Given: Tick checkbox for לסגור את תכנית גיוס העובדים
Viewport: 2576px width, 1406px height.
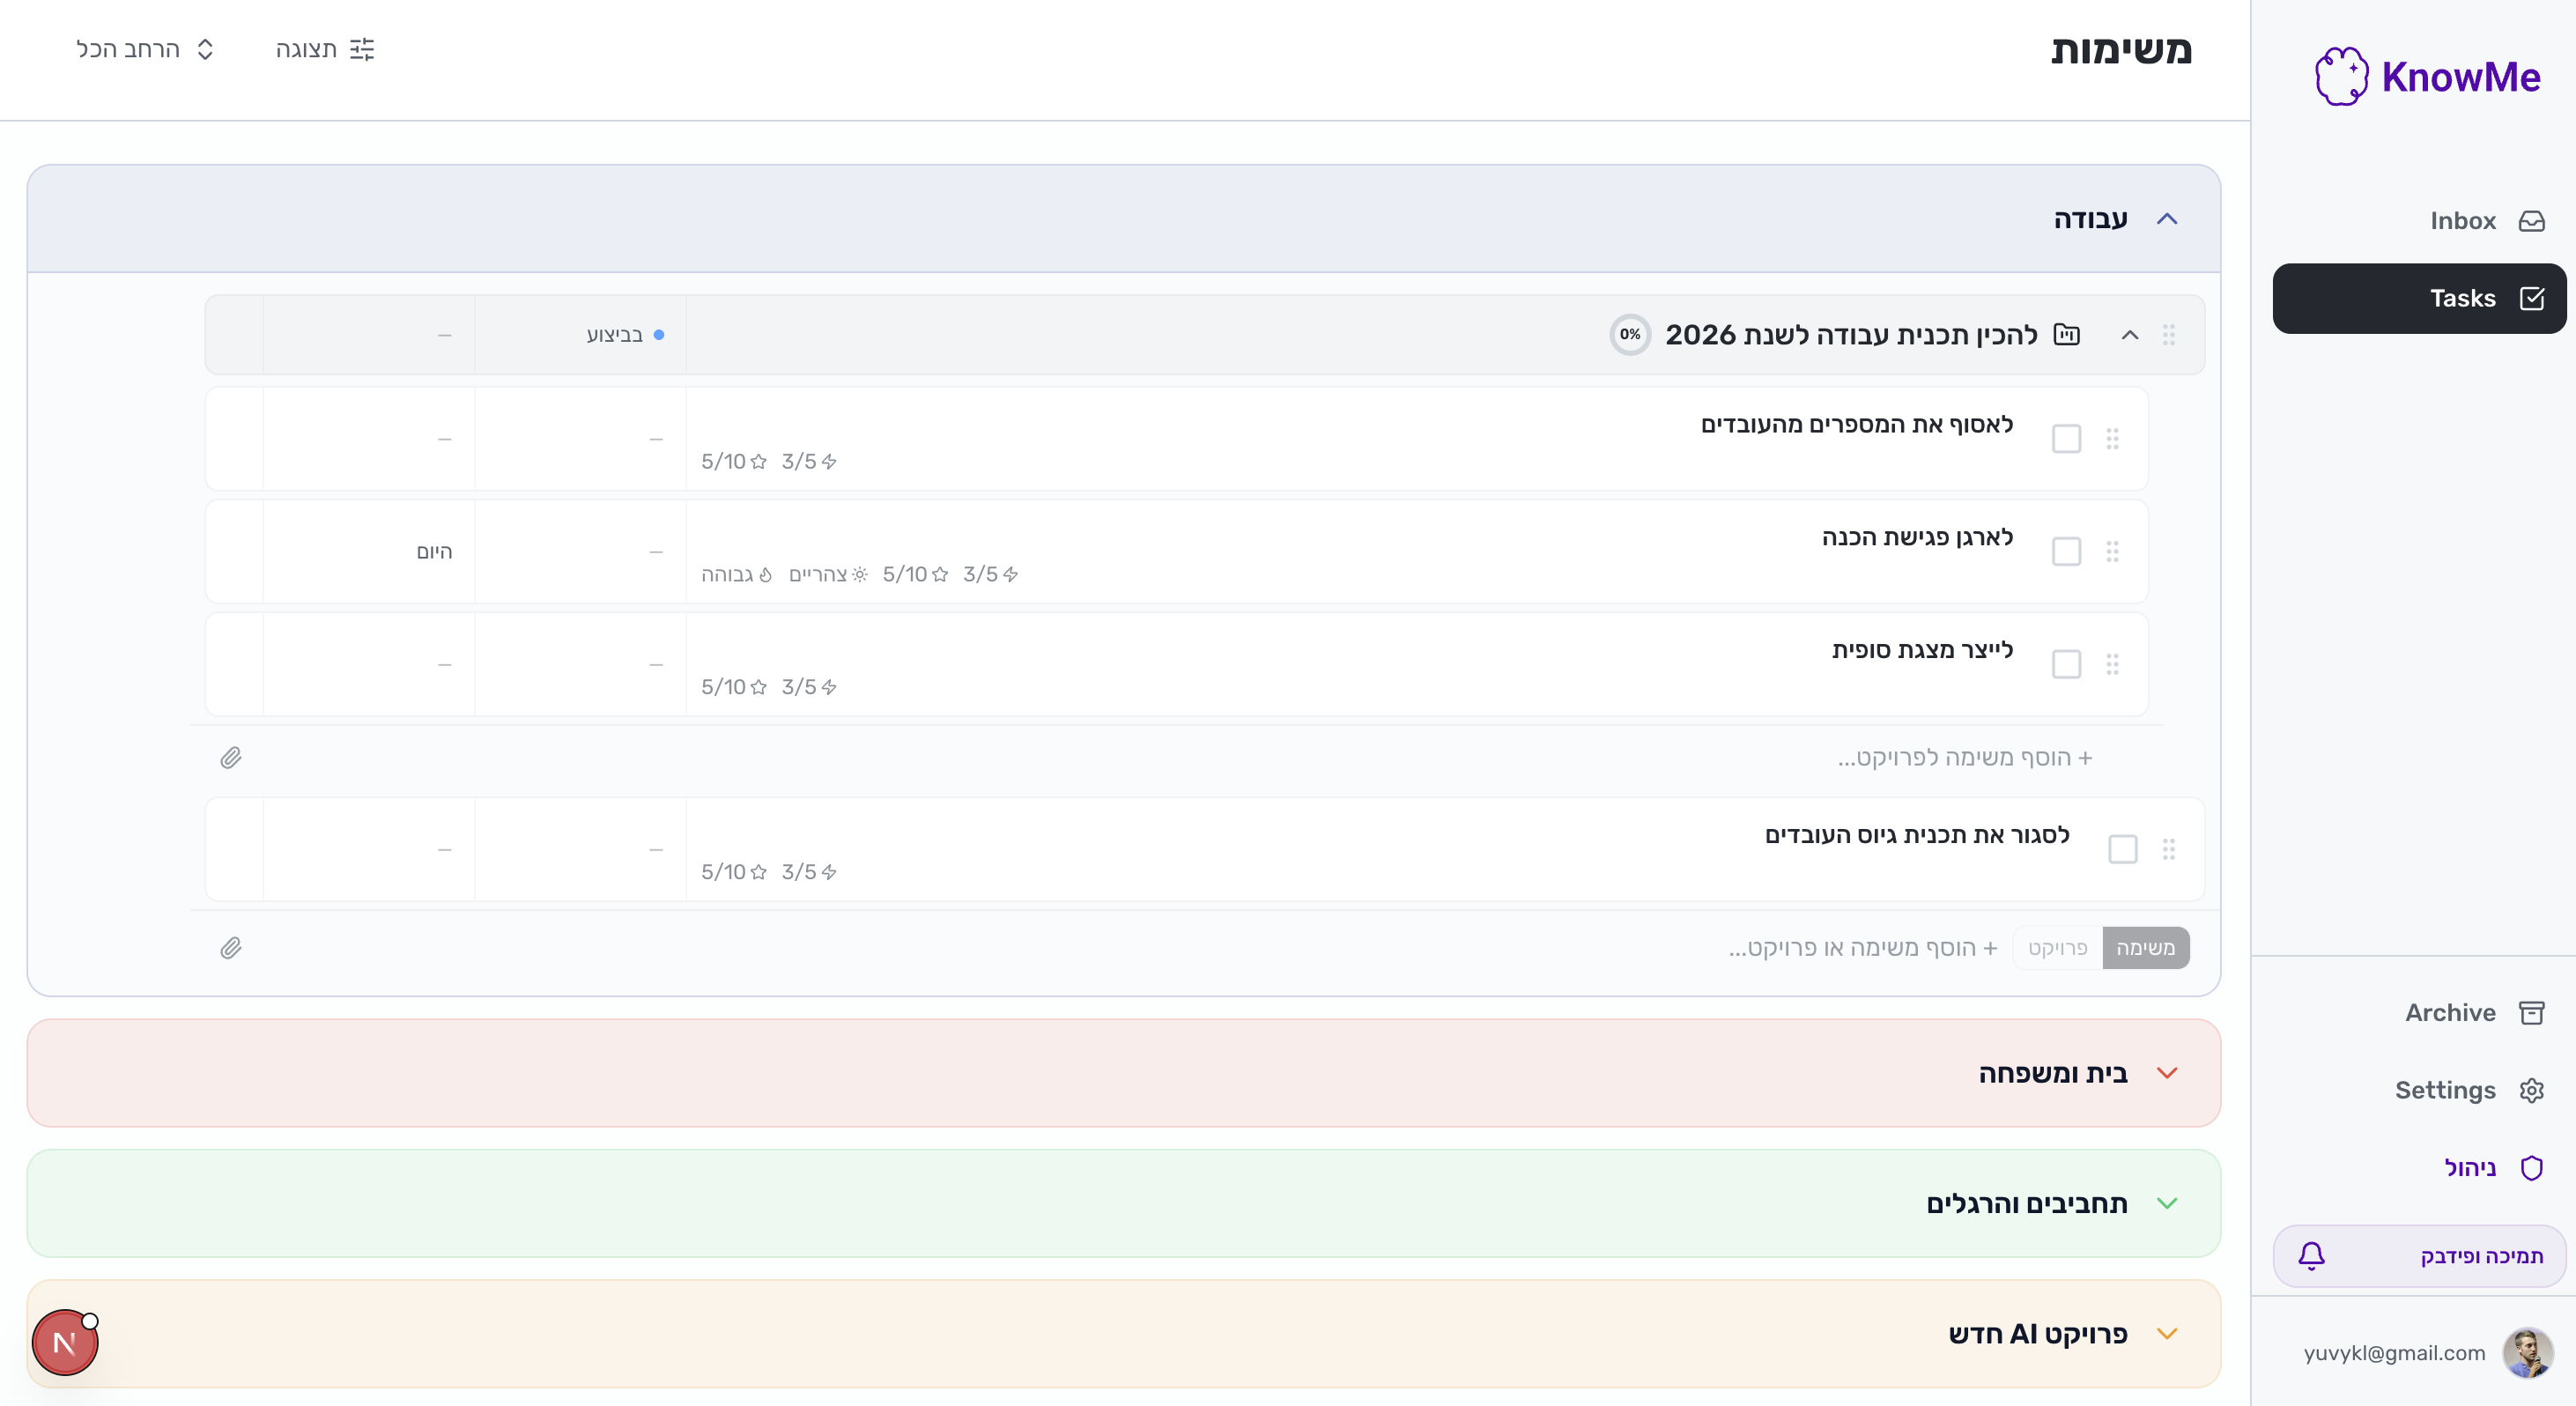Looking at the screenshot, I should tap(2122, 849).
